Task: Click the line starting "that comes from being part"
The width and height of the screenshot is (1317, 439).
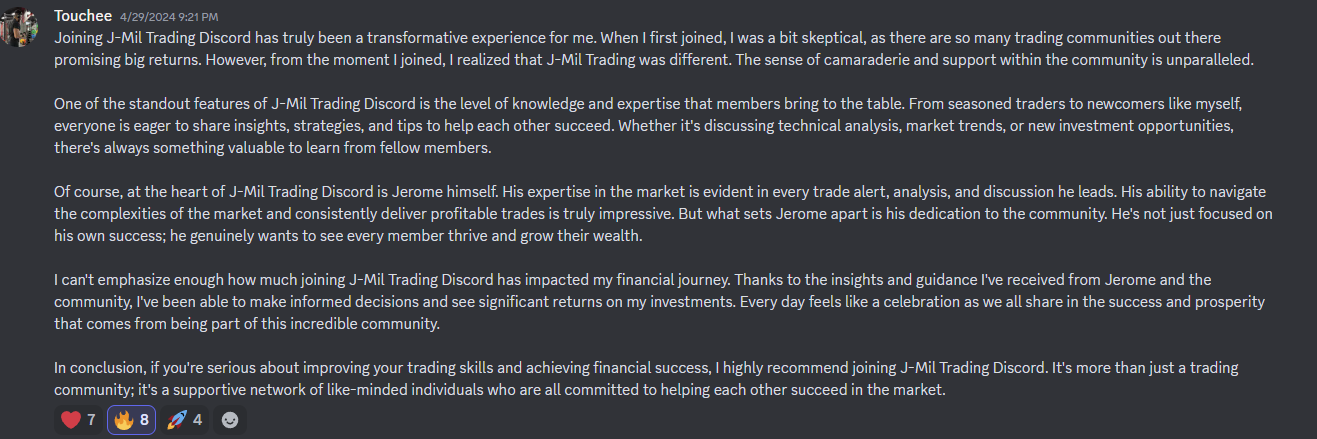Action: 247,324
